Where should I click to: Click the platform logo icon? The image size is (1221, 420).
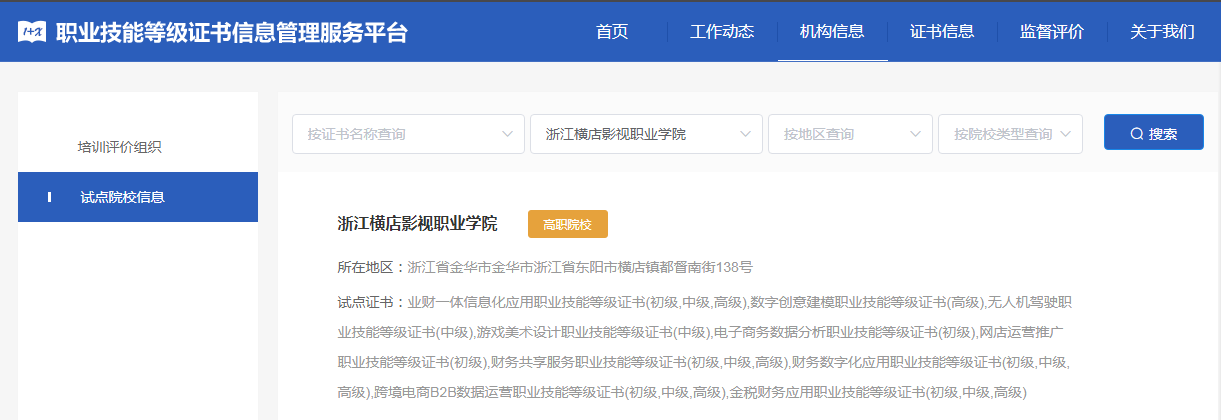point(32,32)
